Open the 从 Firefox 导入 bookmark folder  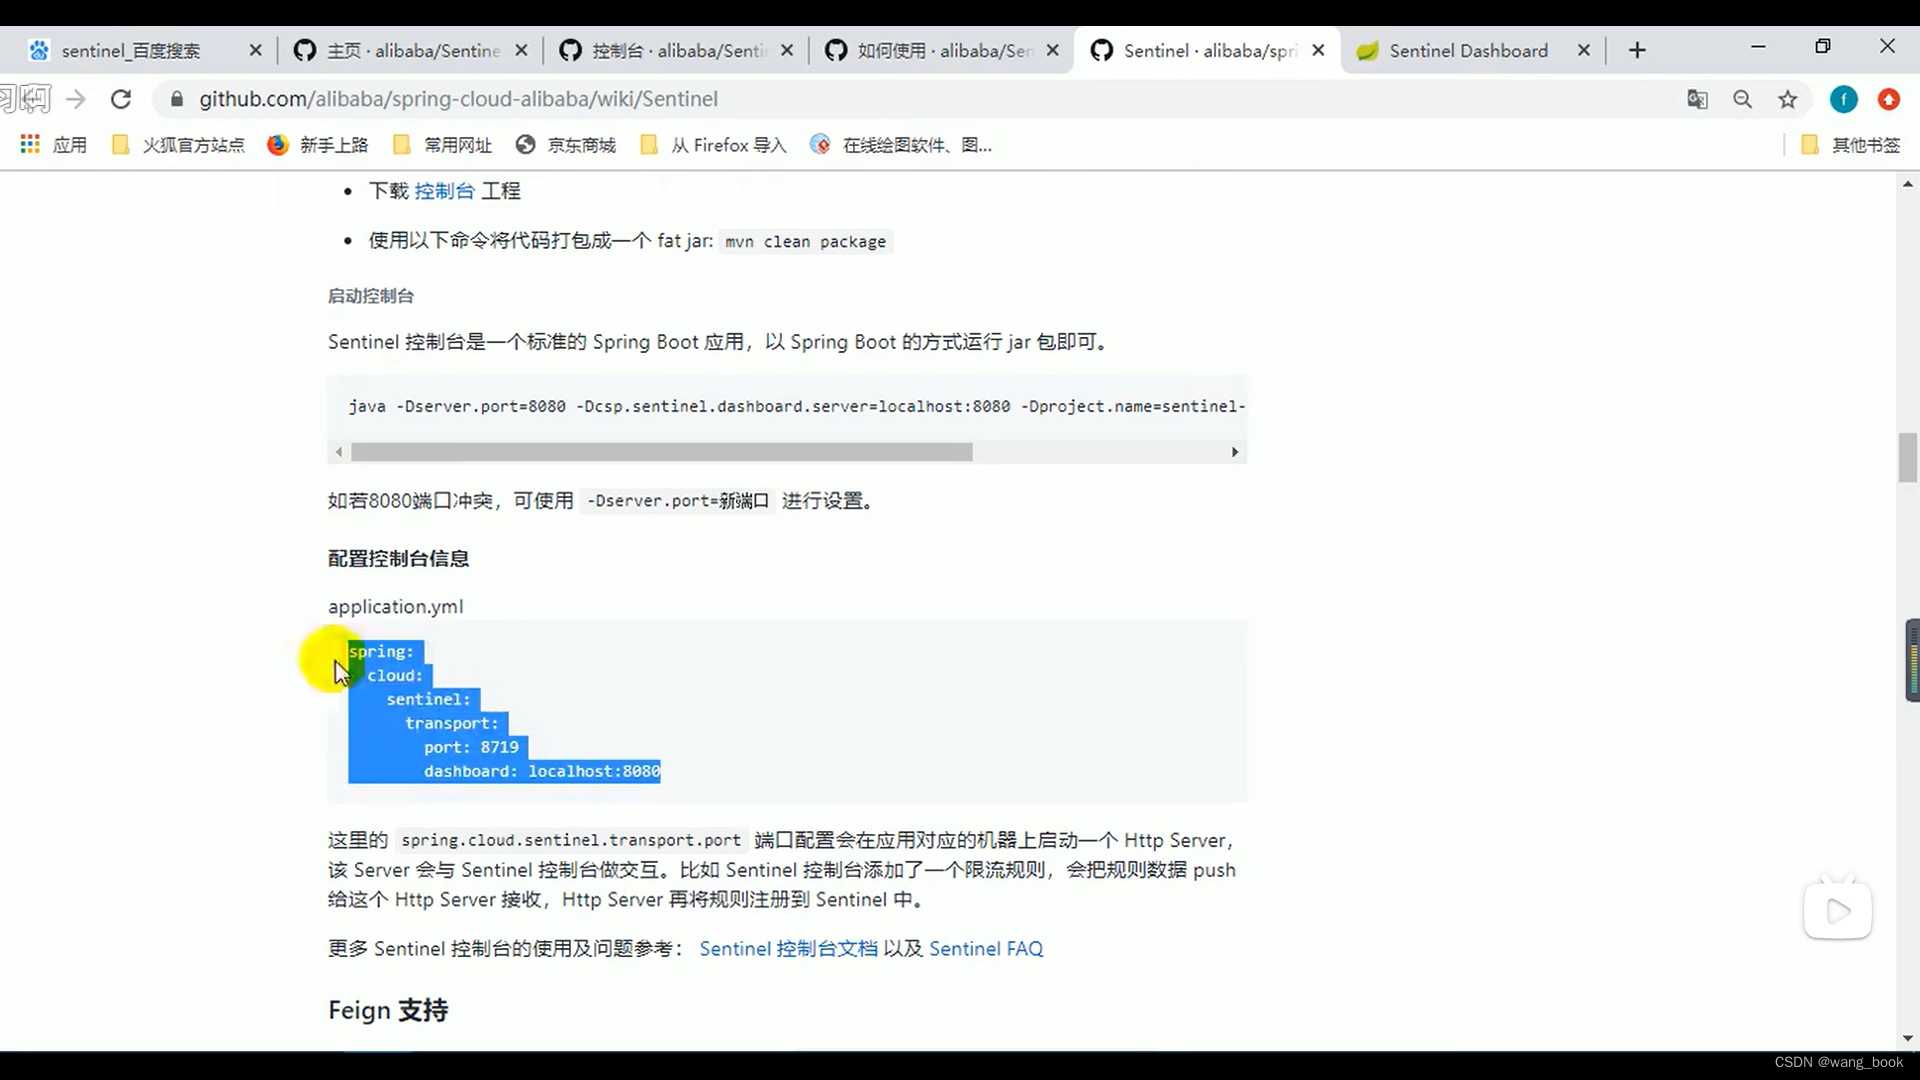(714, 145)
